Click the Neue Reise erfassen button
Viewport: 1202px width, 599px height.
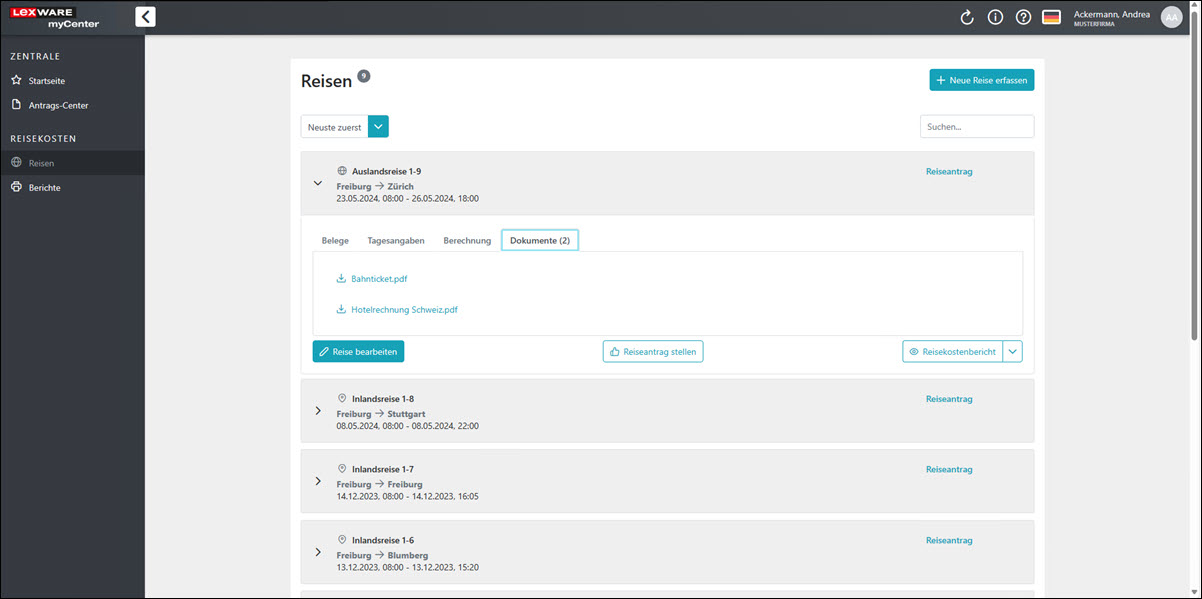[x=981, y=80]
